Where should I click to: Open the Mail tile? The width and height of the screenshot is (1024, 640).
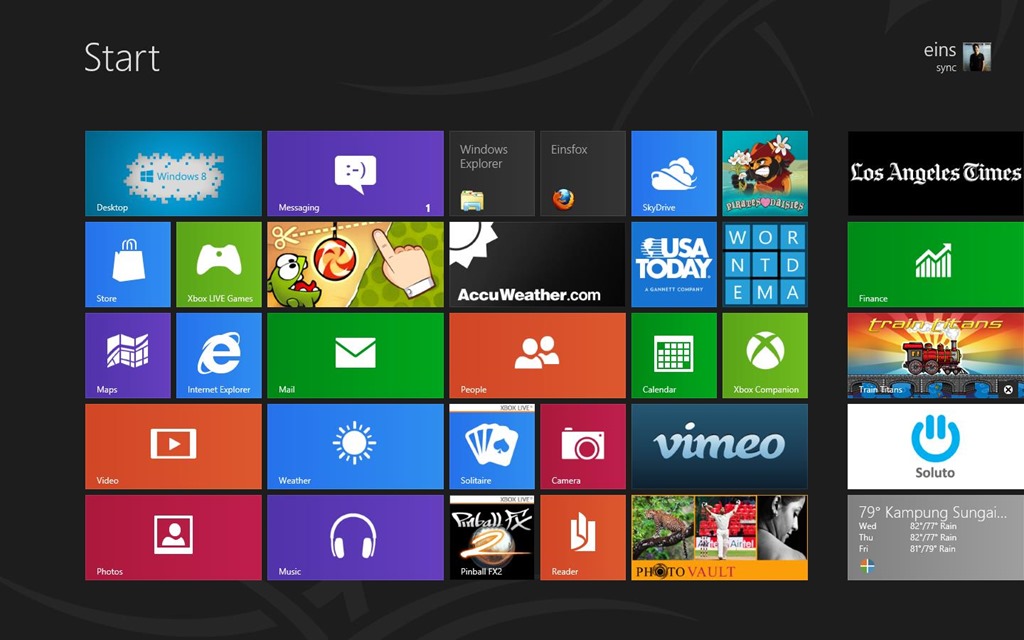coord(355,355)
